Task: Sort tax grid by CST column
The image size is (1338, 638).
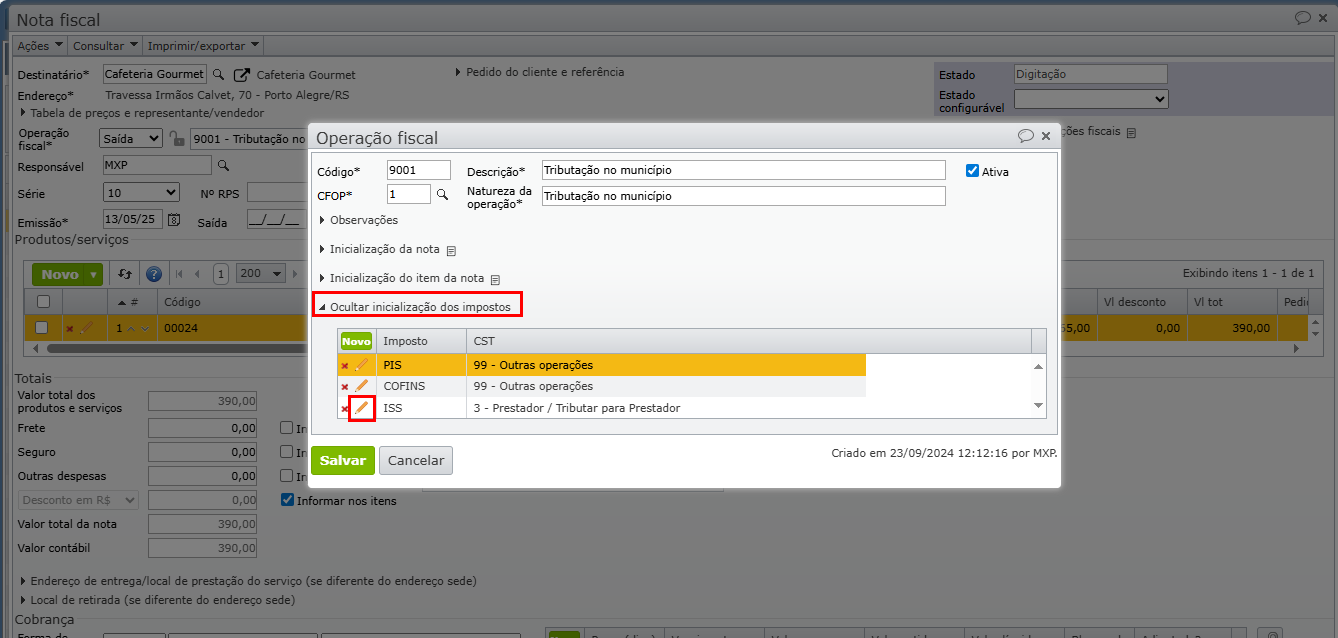Action: [x=749, y=341]
